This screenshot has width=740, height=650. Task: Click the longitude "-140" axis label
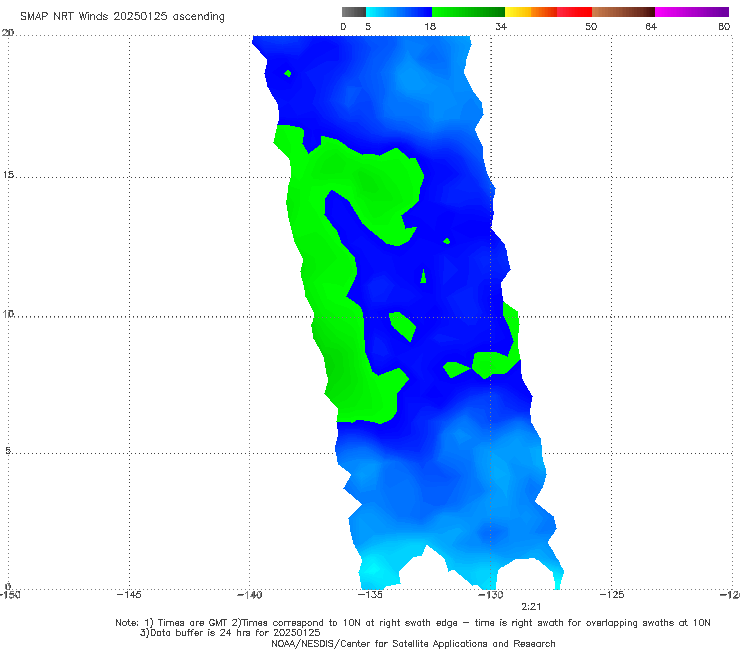pos(249,595)
